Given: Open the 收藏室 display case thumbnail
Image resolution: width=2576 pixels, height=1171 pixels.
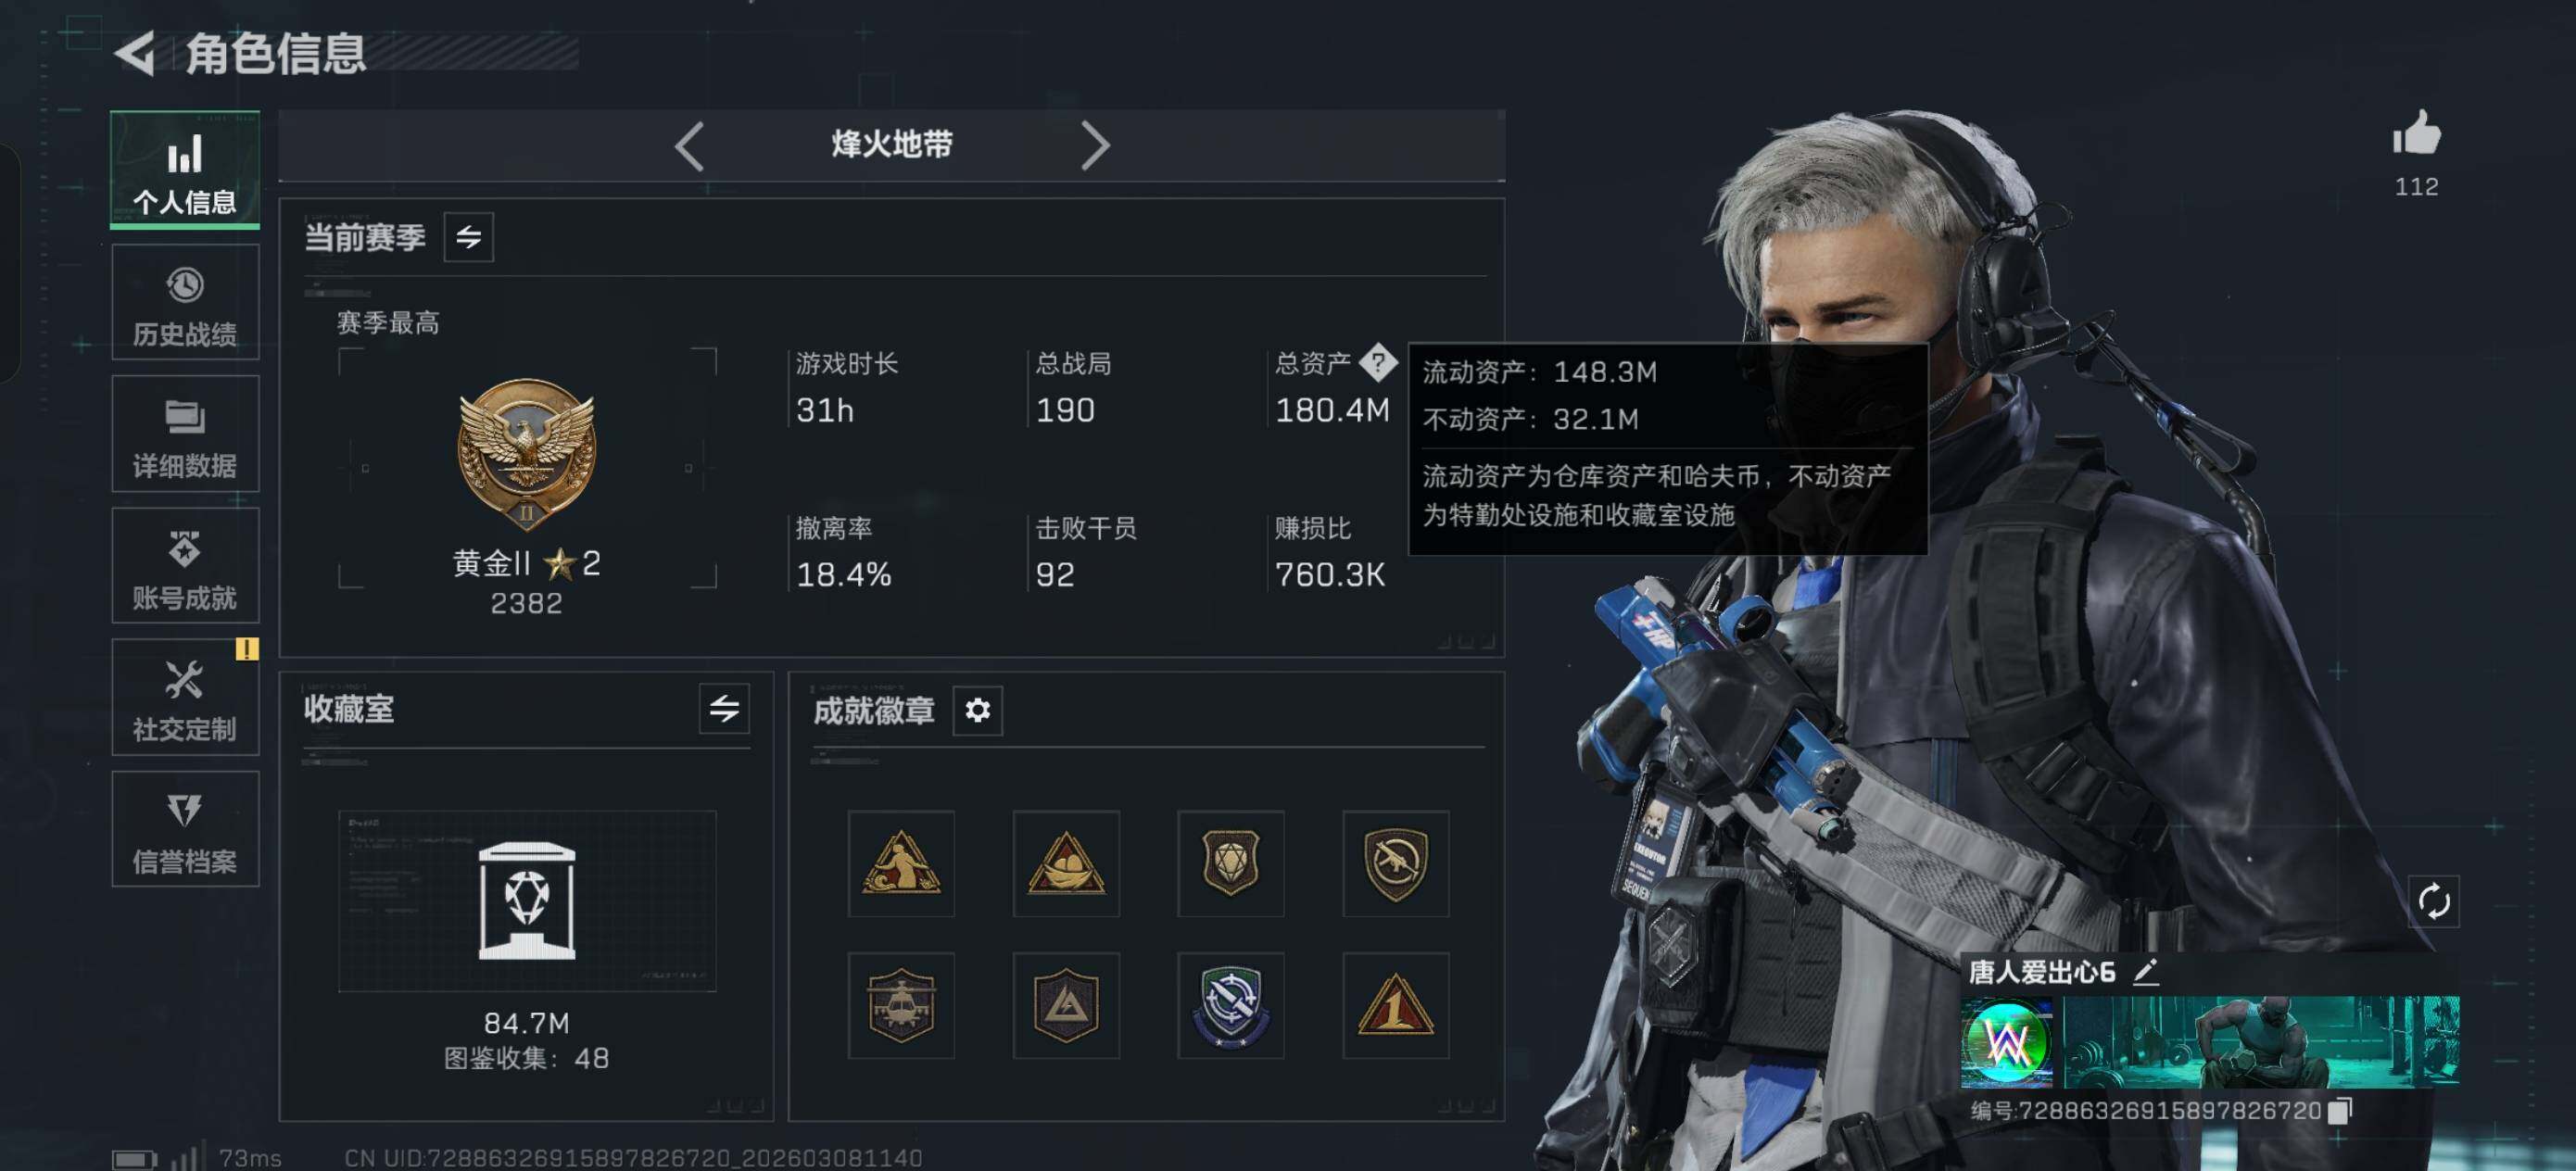Looking at the screenshot, I should tap(527, 901).
